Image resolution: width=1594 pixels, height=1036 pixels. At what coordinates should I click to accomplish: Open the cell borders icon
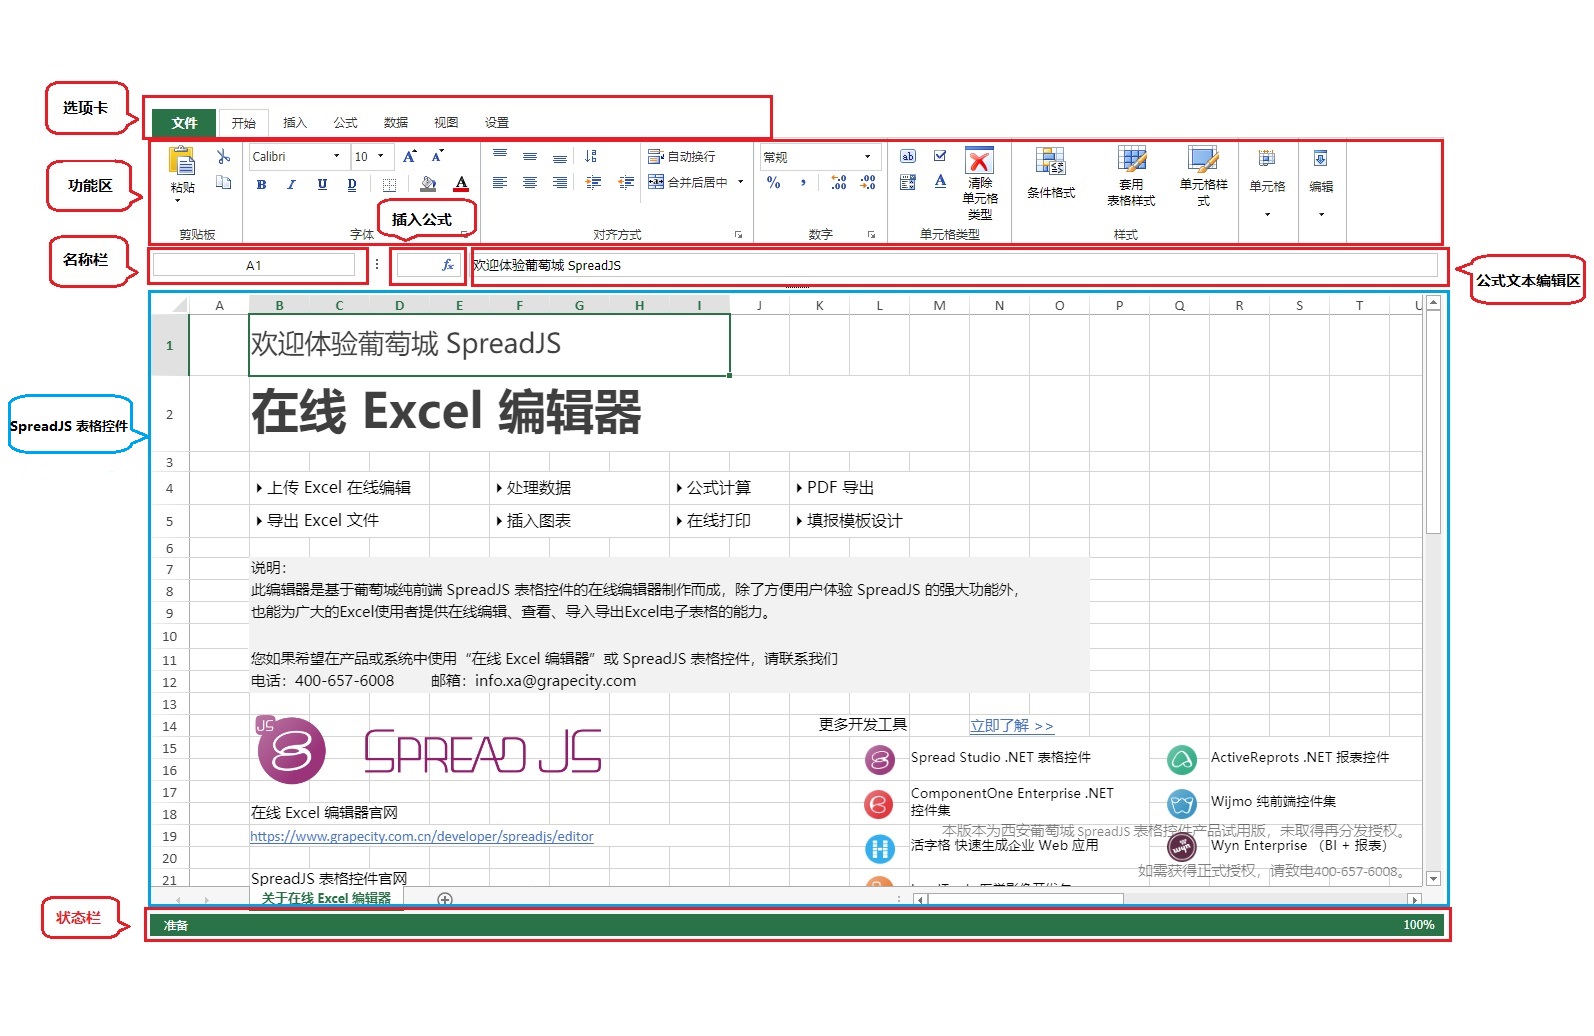pos(389,184)
